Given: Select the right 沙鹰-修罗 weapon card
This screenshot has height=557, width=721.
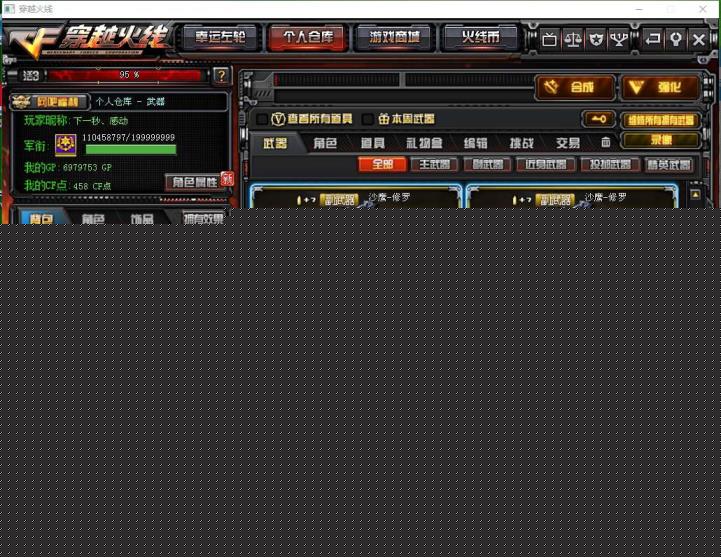Looking at the screenshot, I should click(x=572, y=197).
